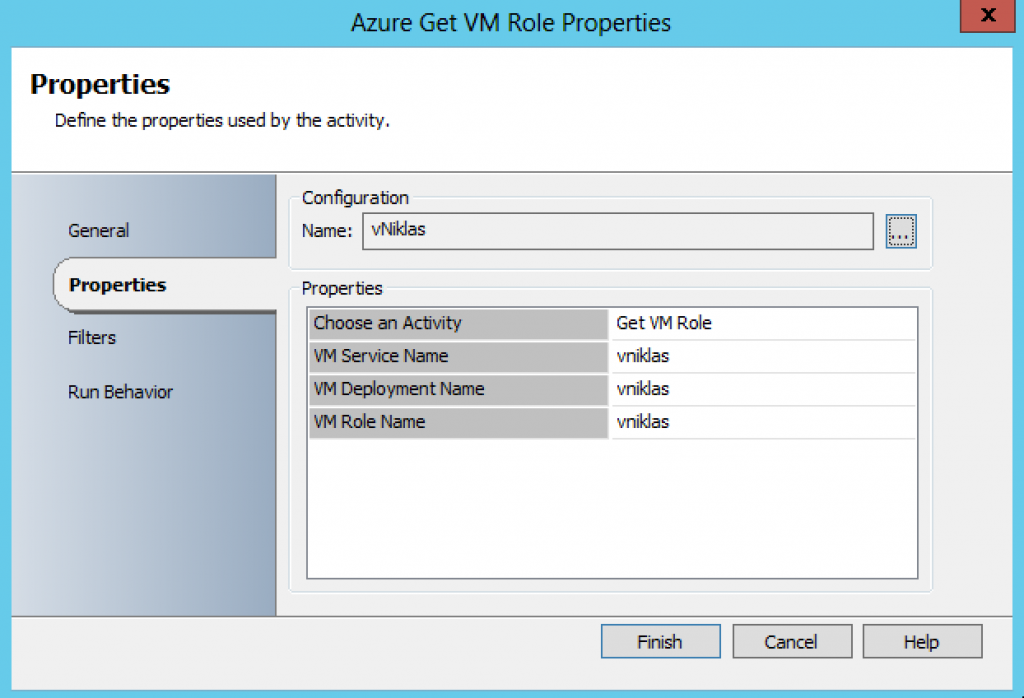Close the Azure Get VM Role Properties dialog
This screenshot has height=698, width=1024.
pyautogui.click(x=987, y=16)
